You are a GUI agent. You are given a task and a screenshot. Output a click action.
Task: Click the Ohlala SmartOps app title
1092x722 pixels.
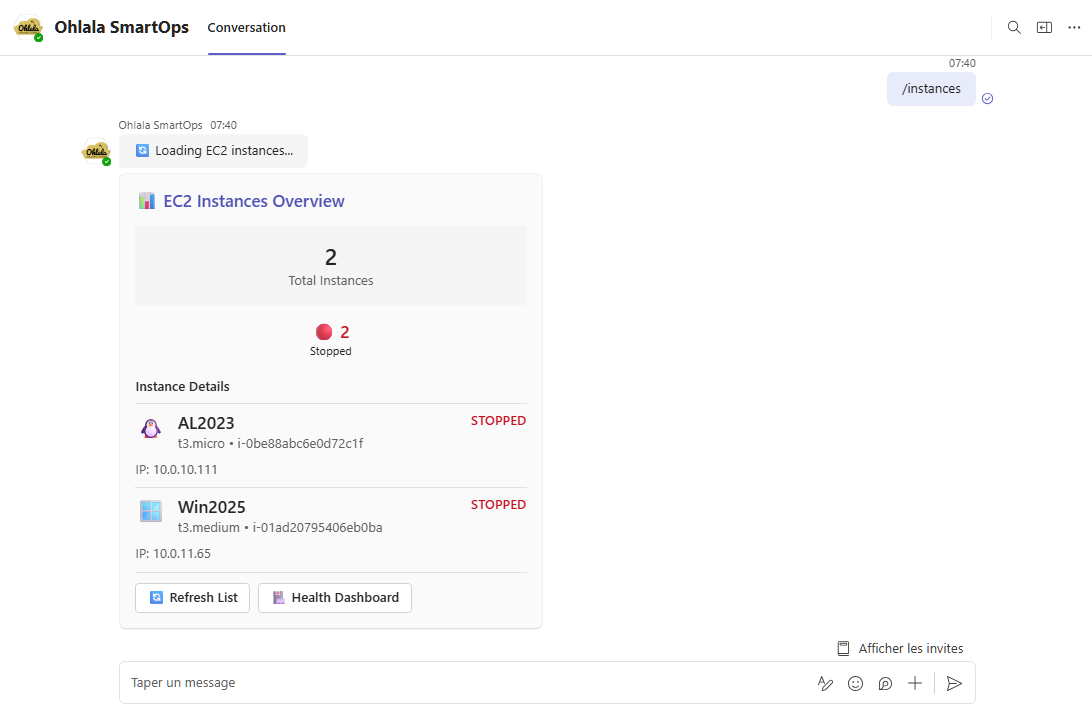121,27
